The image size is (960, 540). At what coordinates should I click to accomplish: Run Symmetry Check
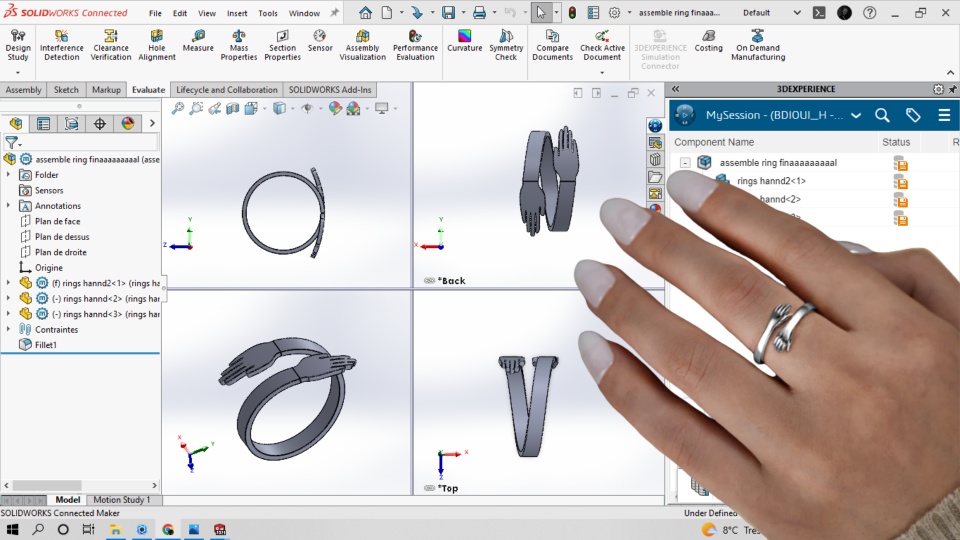(506, 45)
